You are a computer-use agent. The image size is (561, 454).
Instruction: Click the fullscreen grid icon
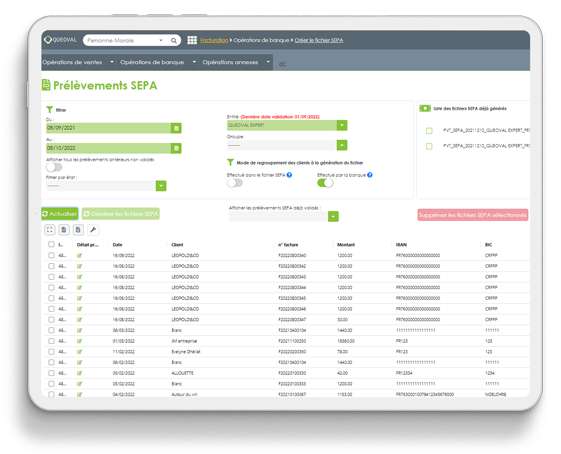pos(50,230)
